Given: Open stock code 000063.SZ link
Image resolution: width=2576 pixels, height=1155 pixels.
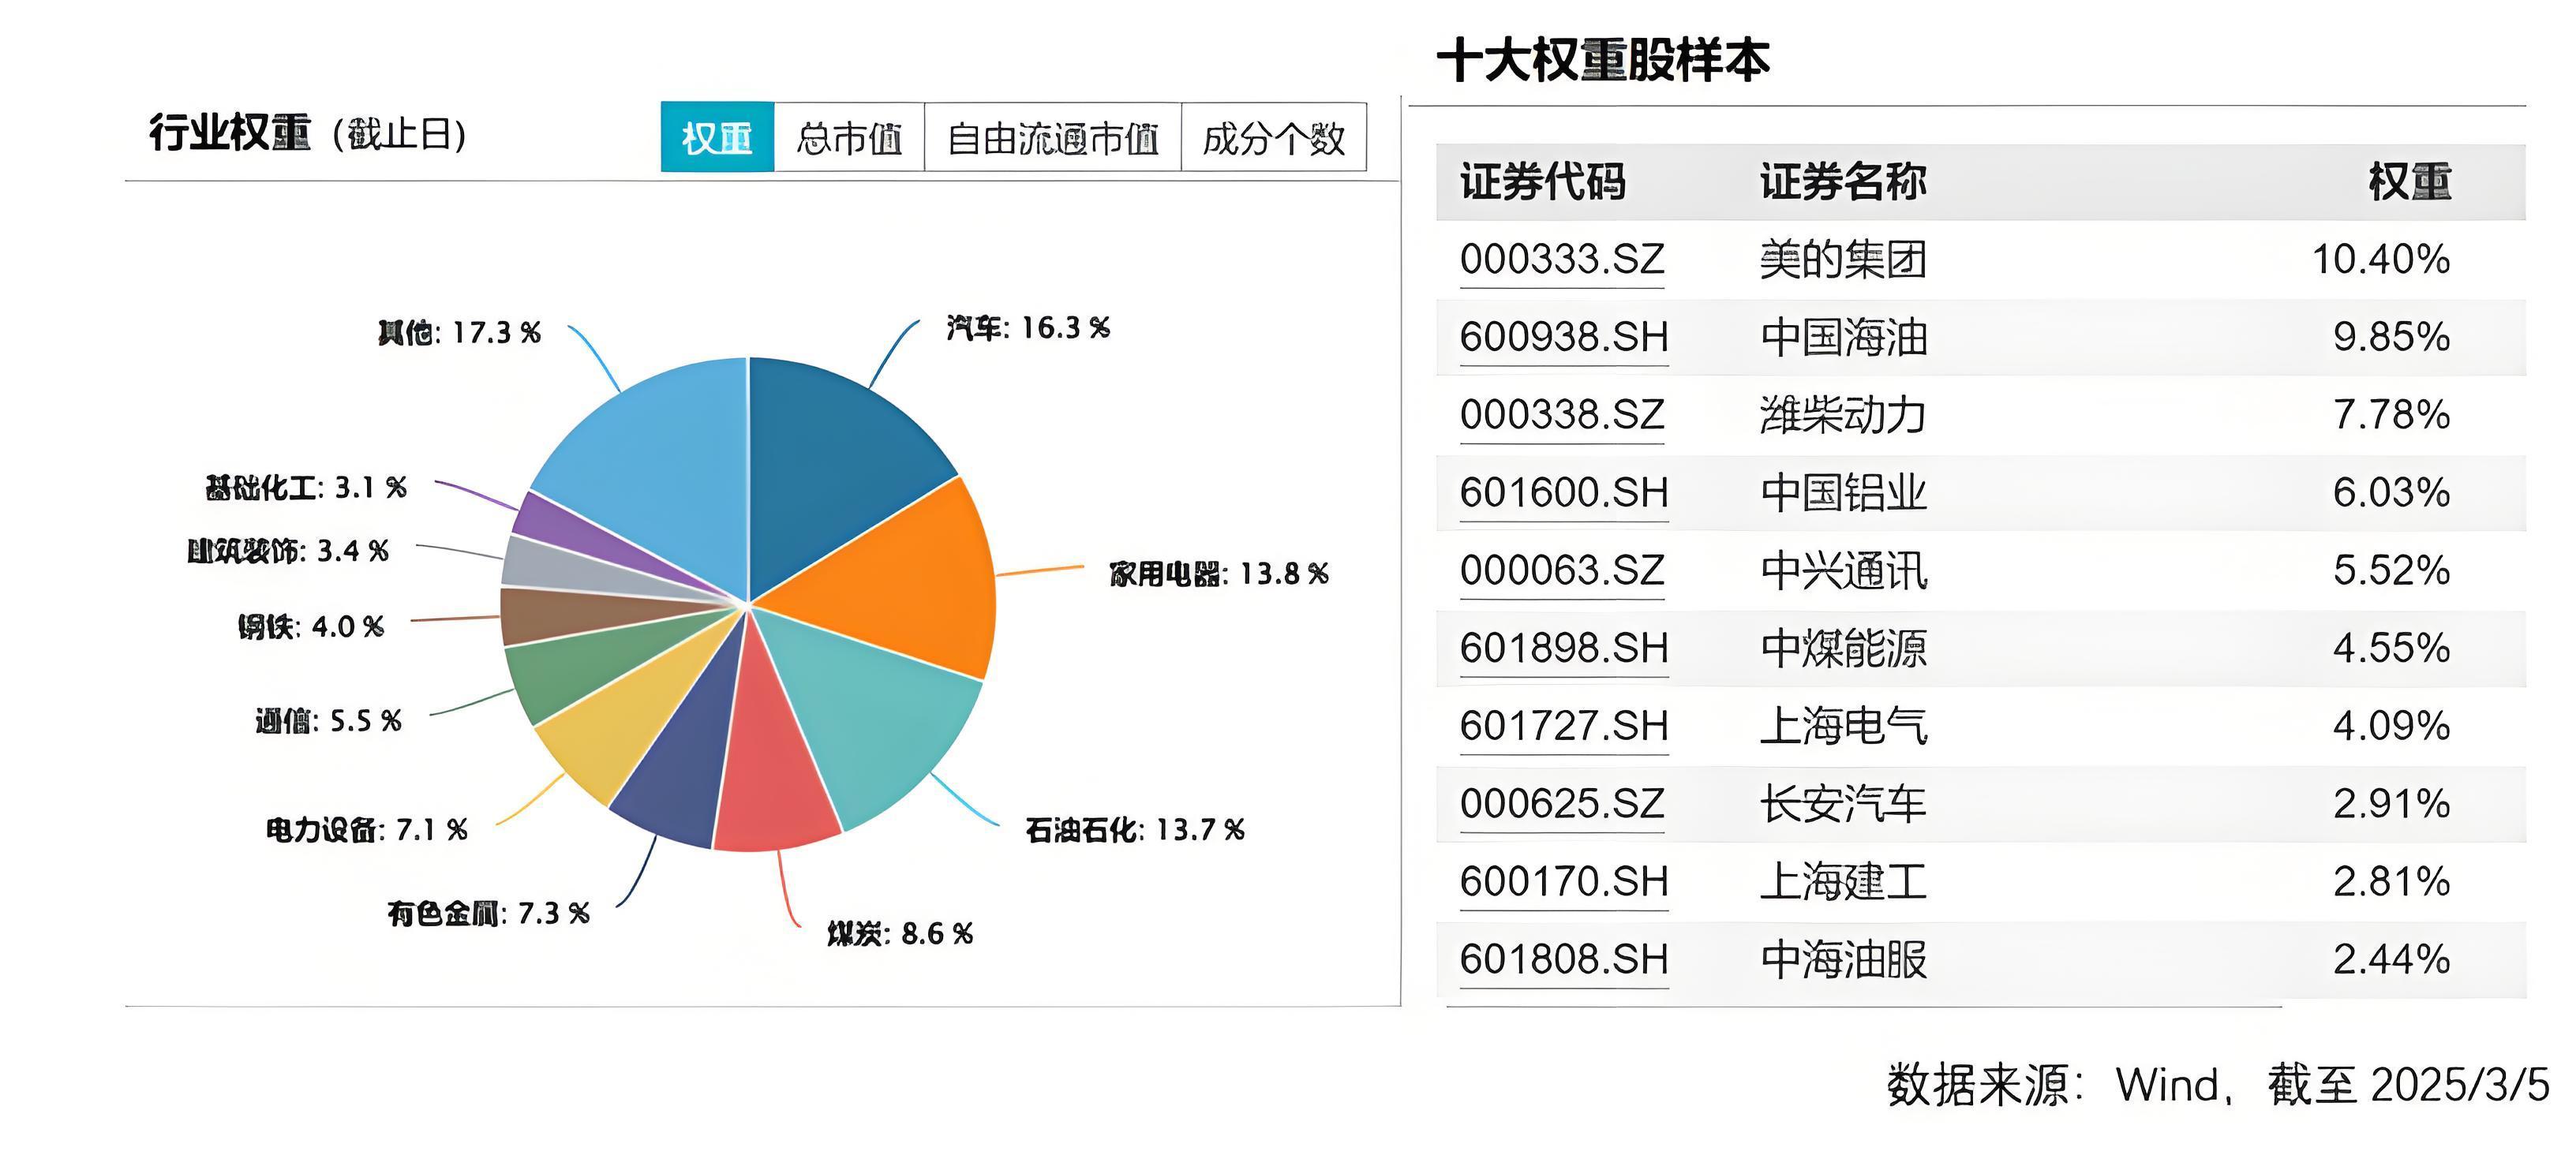Looking at the screenshot, I should (1562, 571).
